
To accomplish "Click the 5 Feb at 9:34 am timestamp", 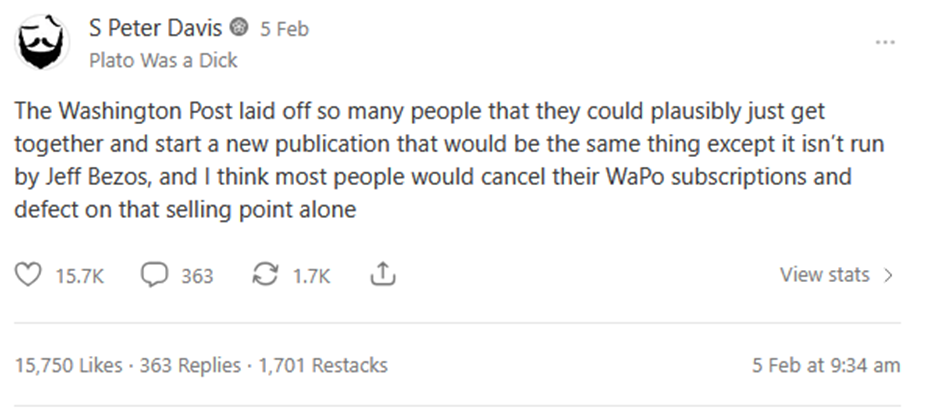I will click(x=826, y=365).
